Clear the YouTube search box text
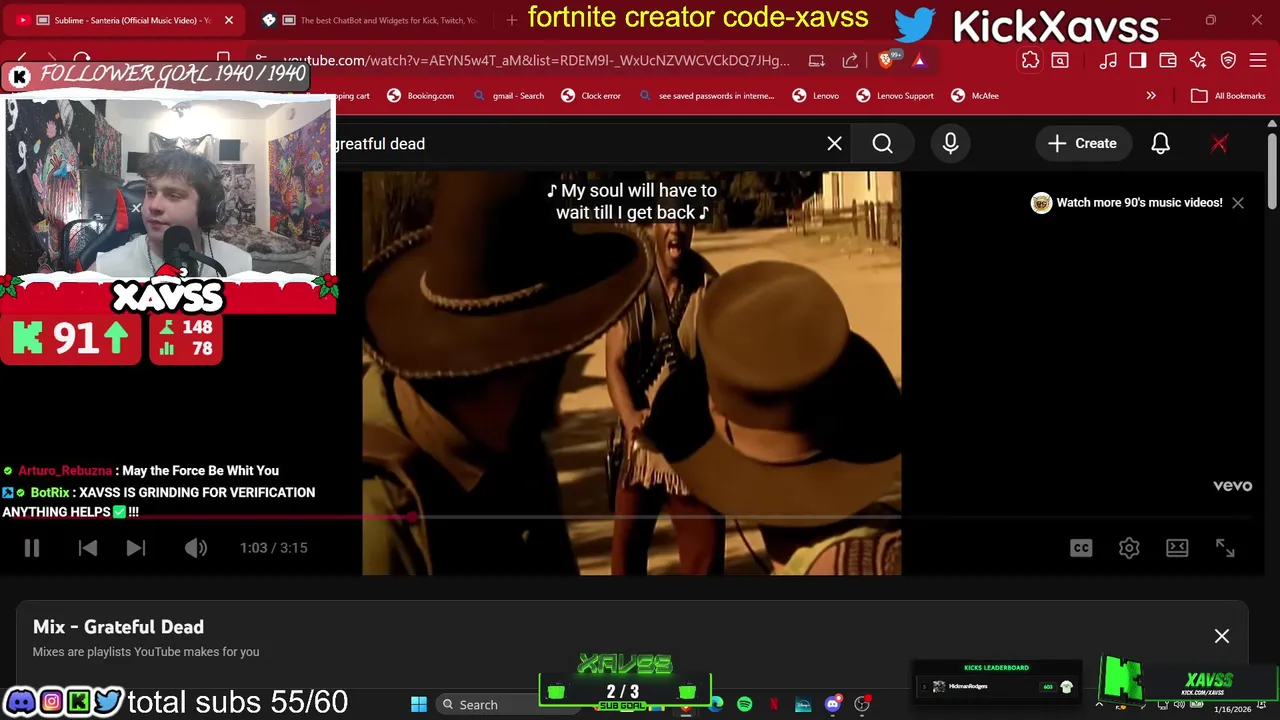Viewport: 1280px width, 720px height. (834, 144)
